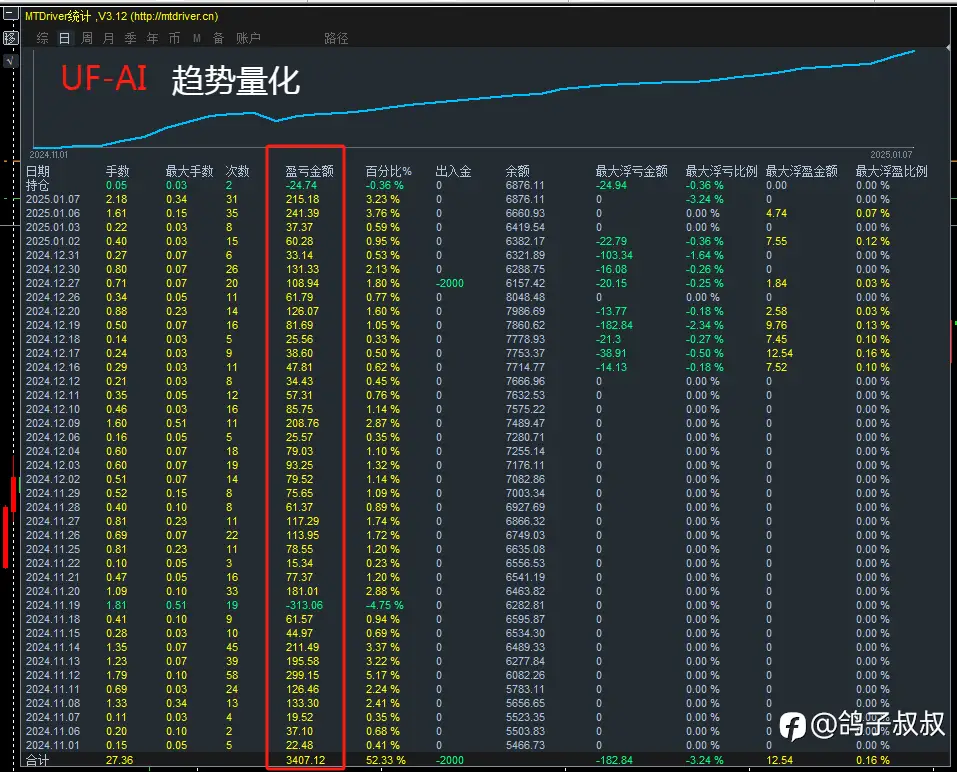Select the 日 daily tab
The width and height of the screenshot is (957, 772).
coord(64,38)
